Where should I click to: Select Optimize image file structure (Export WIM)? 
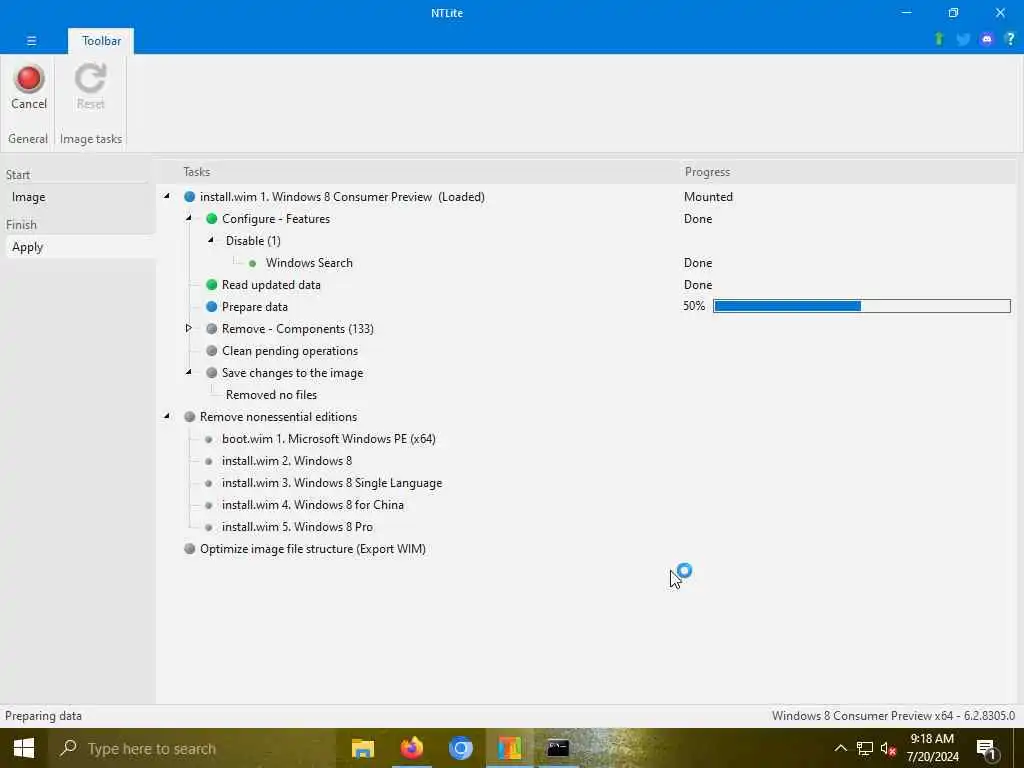tap(313, 549)
